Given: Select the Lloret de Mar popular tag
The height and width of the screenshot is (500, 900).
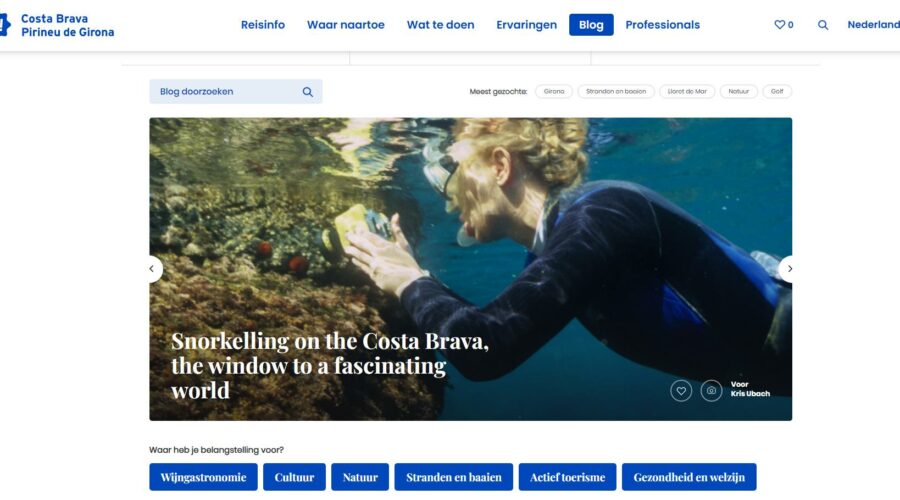Looking at the screenshot, I should 687,91.
